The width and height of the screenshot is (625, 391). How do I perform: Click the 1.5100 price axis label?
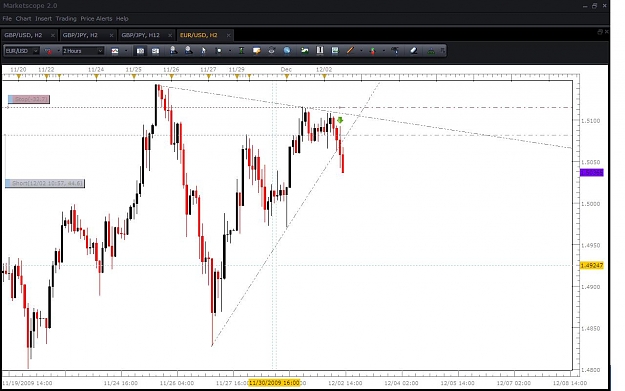(x=590, y=121)
